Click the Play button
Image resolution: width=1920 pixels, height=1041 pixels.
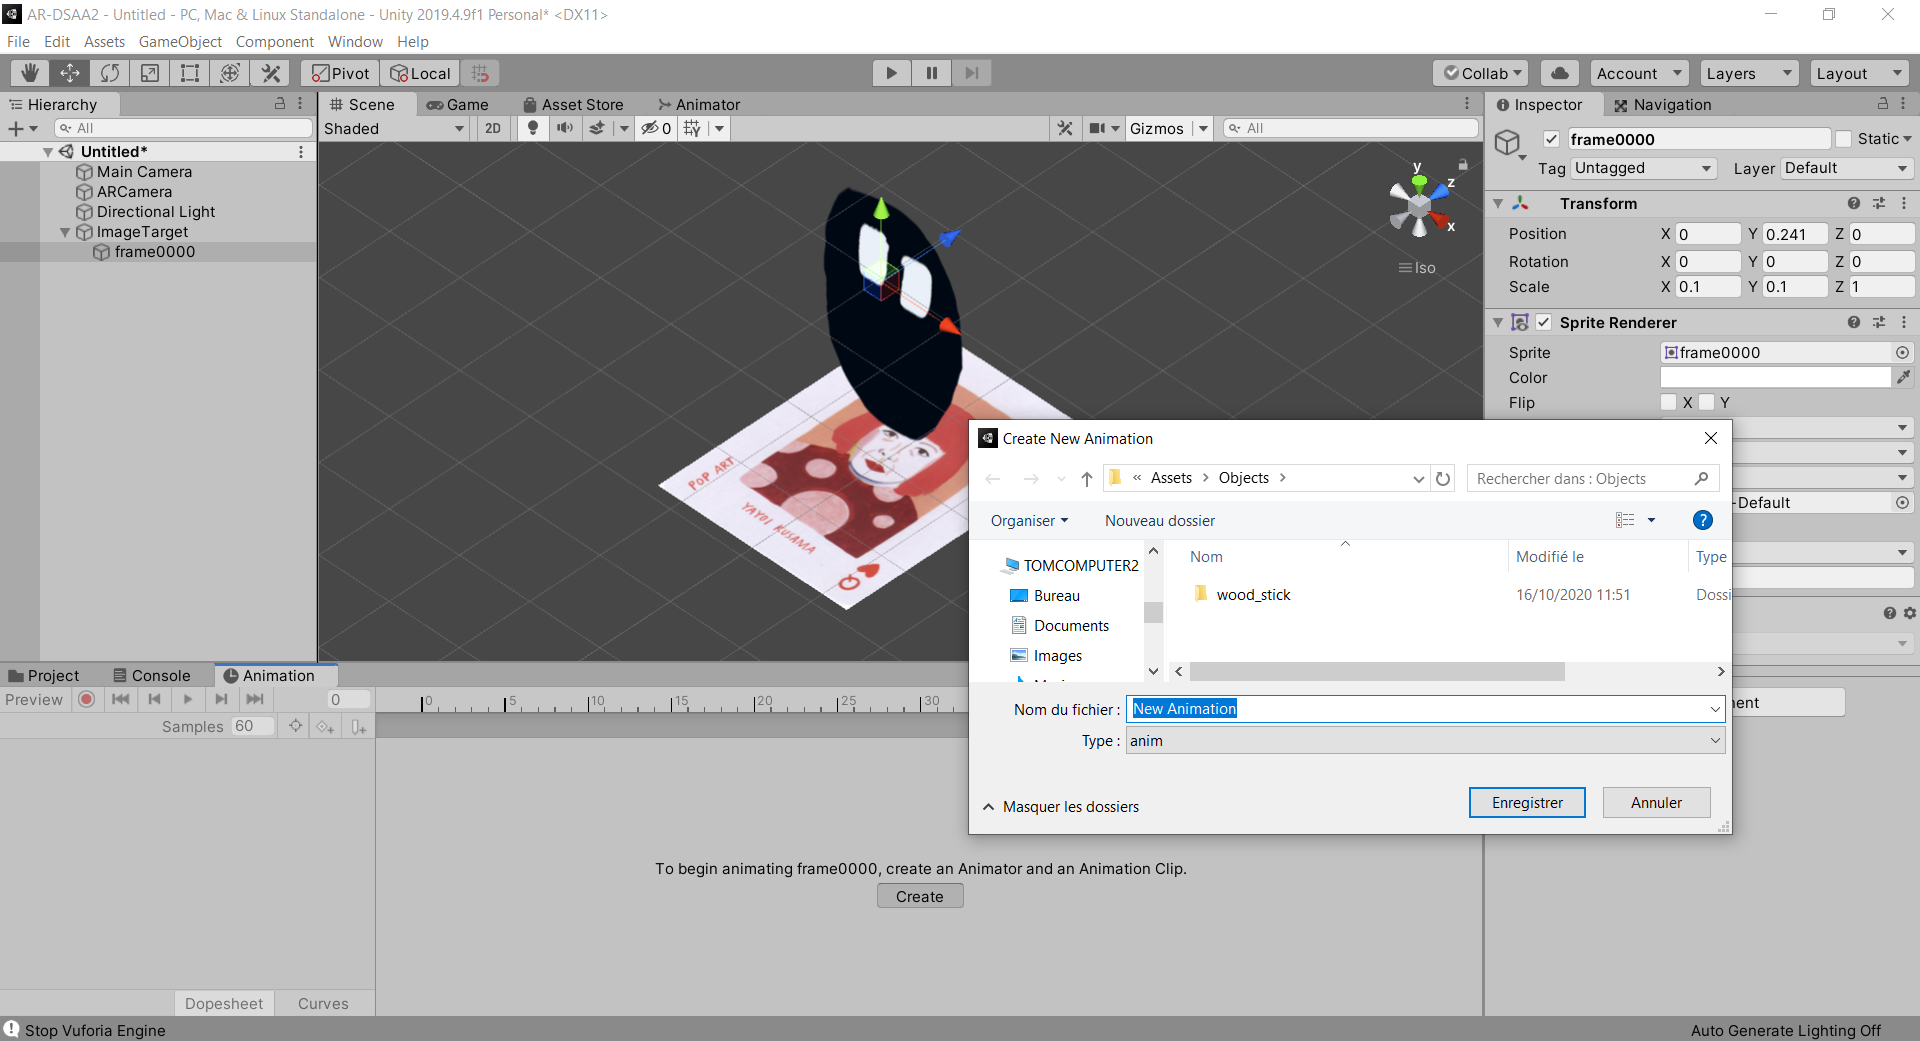(x=891, y=73)
